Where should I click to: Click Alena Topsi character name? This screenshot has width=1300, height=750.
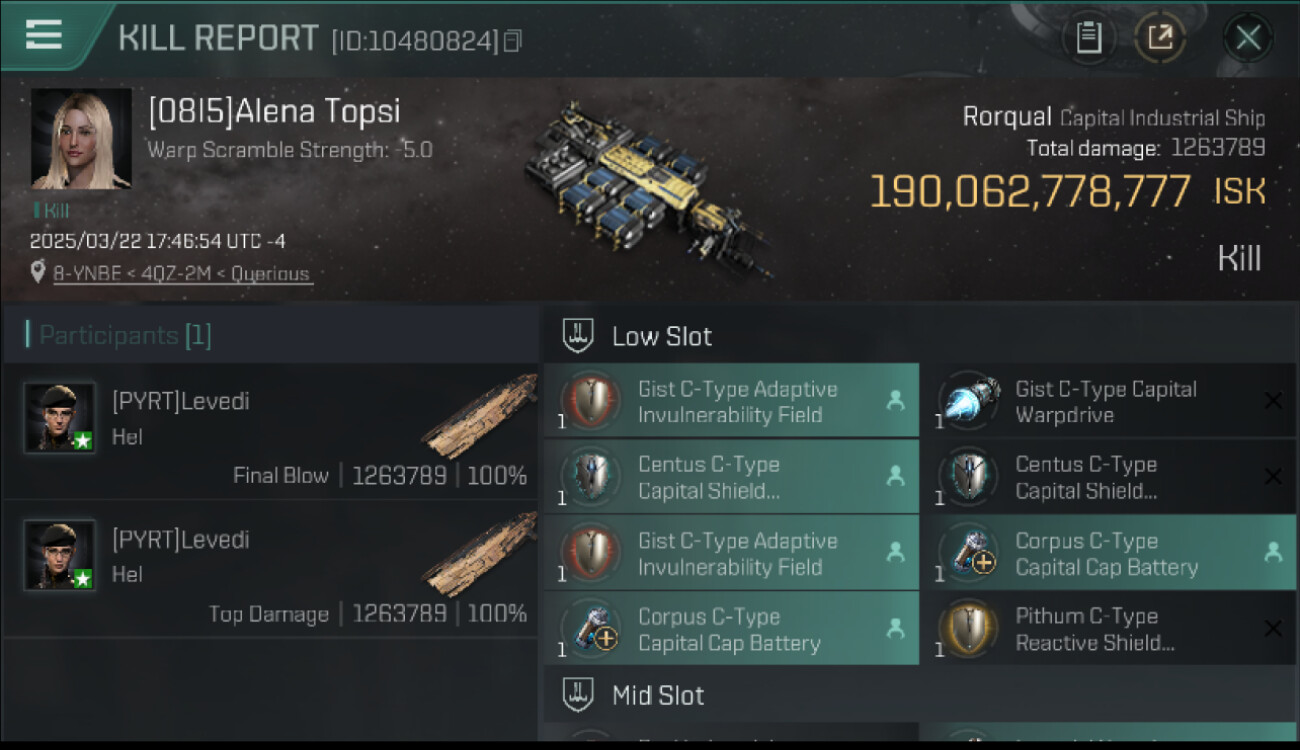coord(274,112)
